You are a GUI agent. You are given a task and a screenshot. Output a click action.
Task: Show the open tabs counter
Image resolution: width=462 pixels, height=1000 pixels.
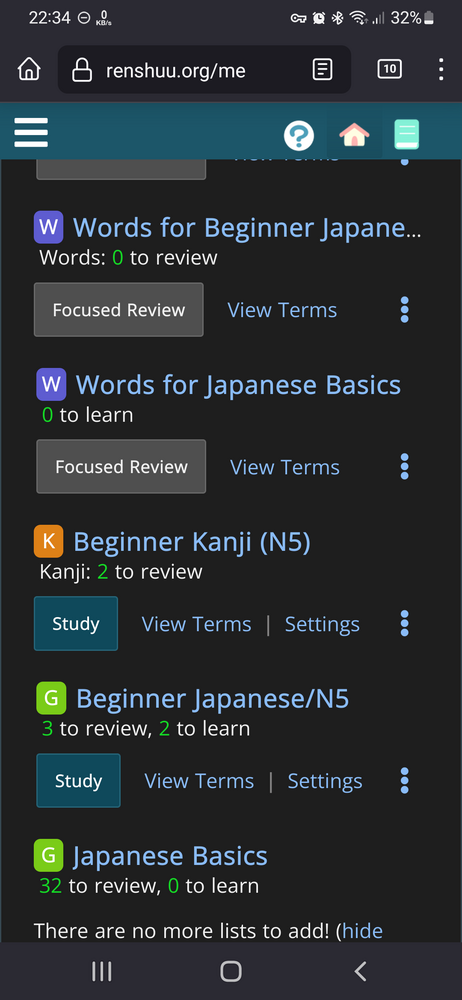[389, 69]
